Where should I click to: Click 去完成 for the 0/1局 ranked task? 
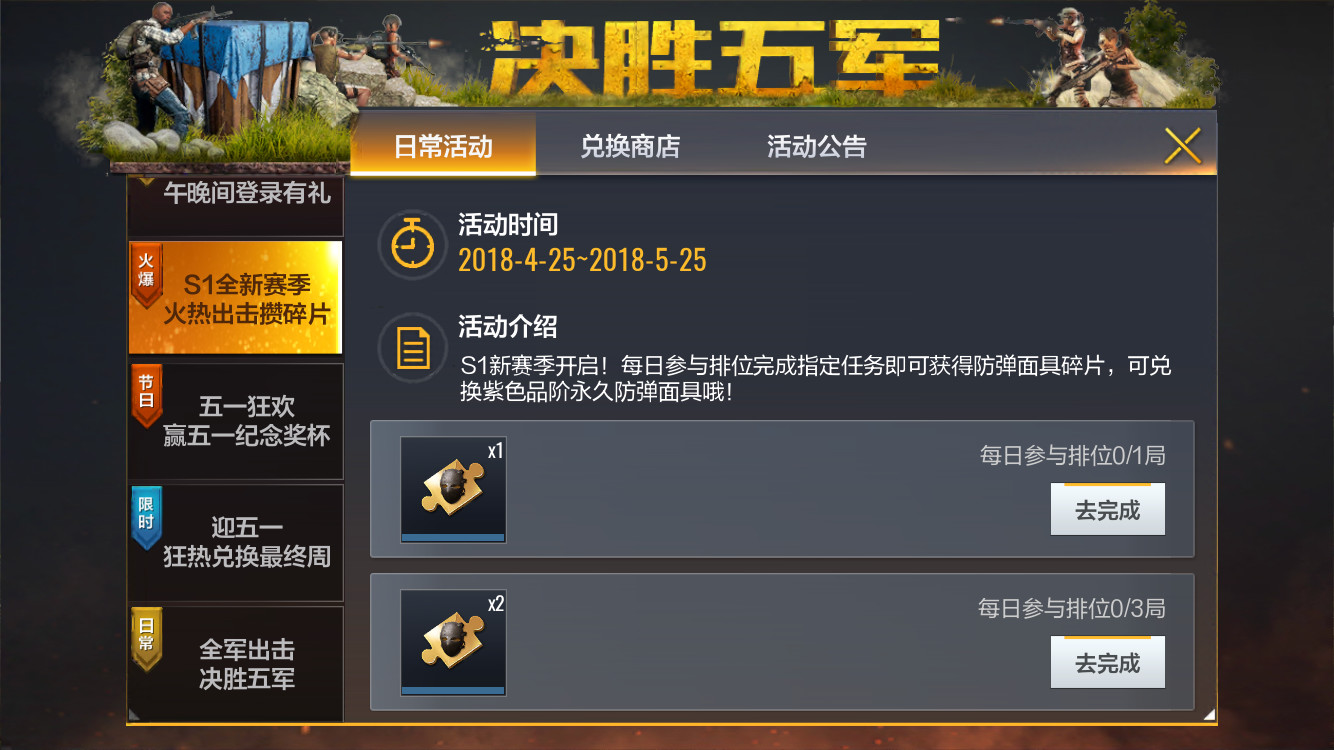pos(1107,510)
